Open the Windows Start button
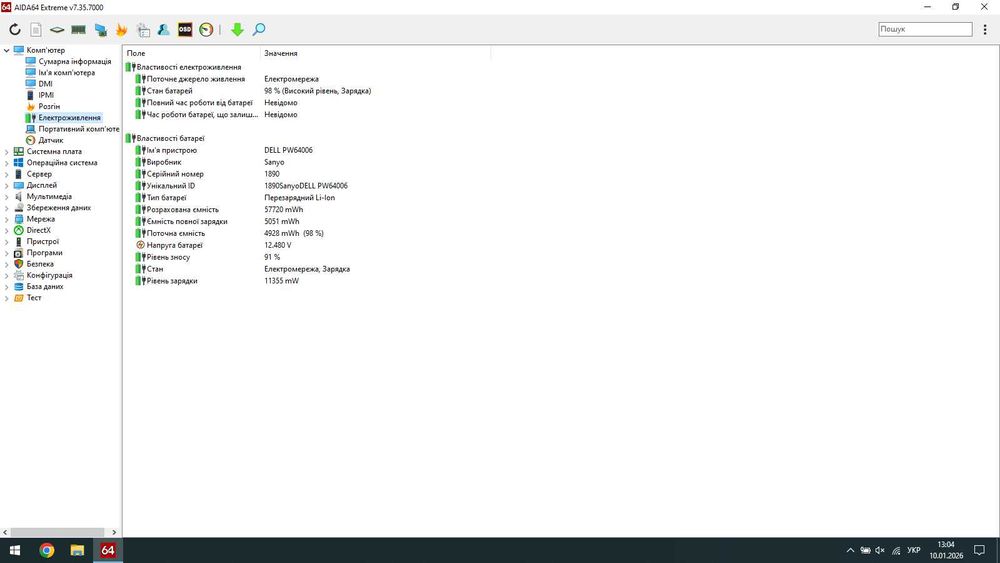The image size is (1000, 563). pos(15,550)
